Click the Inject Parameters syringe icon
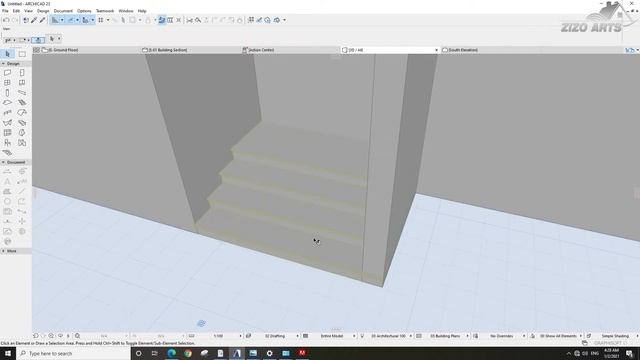This screenshot has width=640, height=360. pos(42,20)
